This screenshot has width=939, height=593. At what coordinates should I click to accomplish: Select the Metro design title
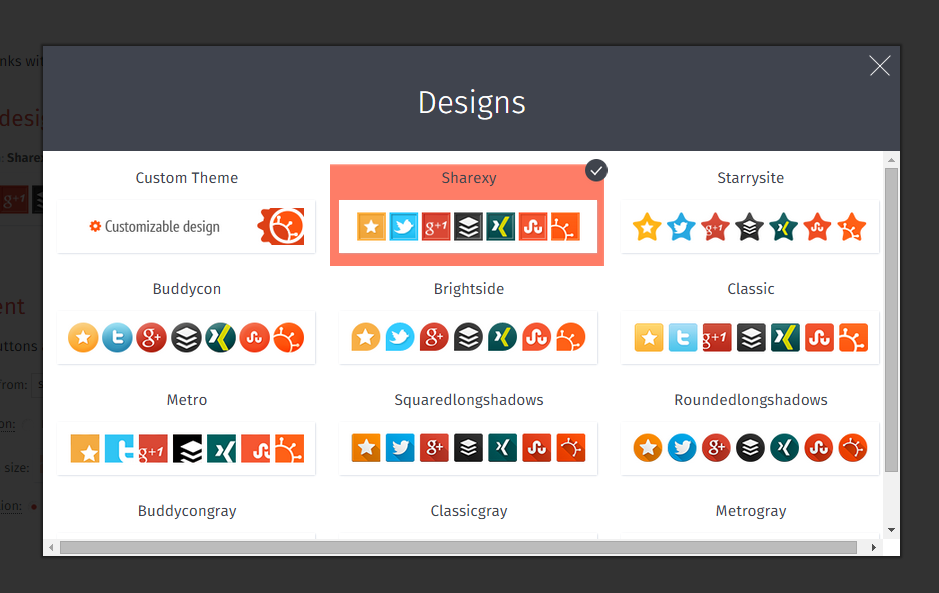pos(187,400)
